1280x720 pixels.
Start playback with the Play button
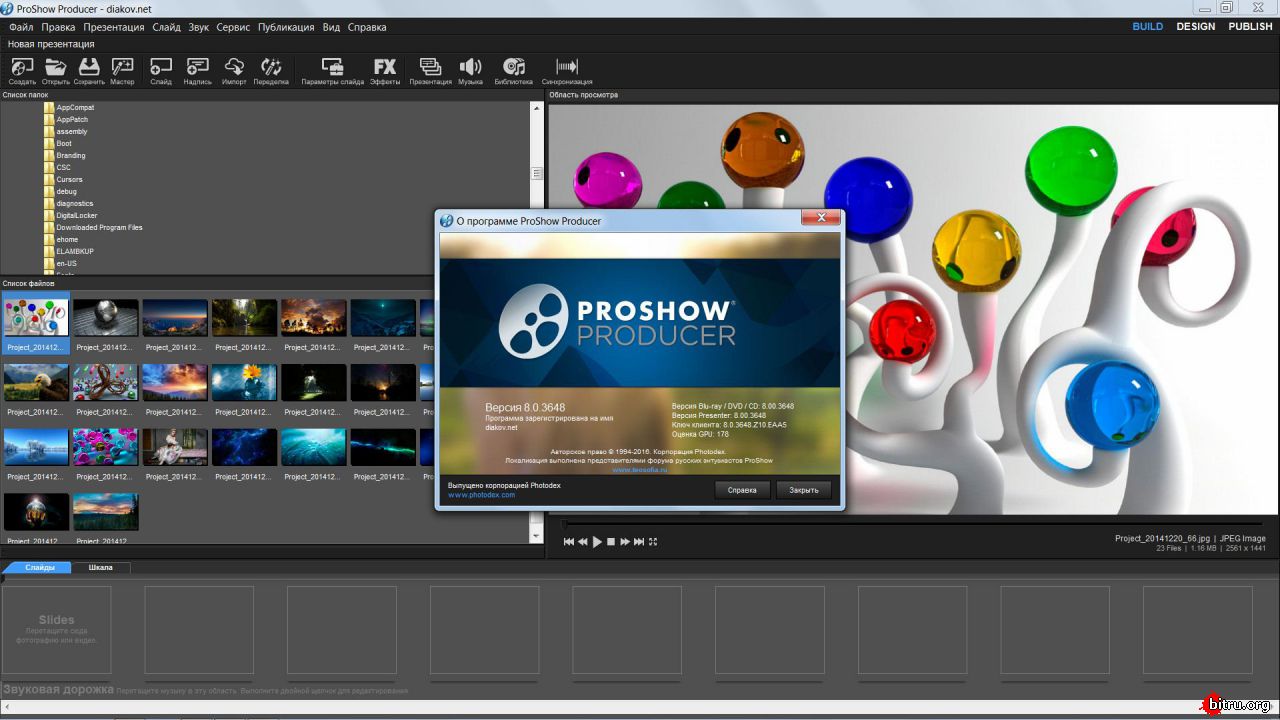click(597, 542)
